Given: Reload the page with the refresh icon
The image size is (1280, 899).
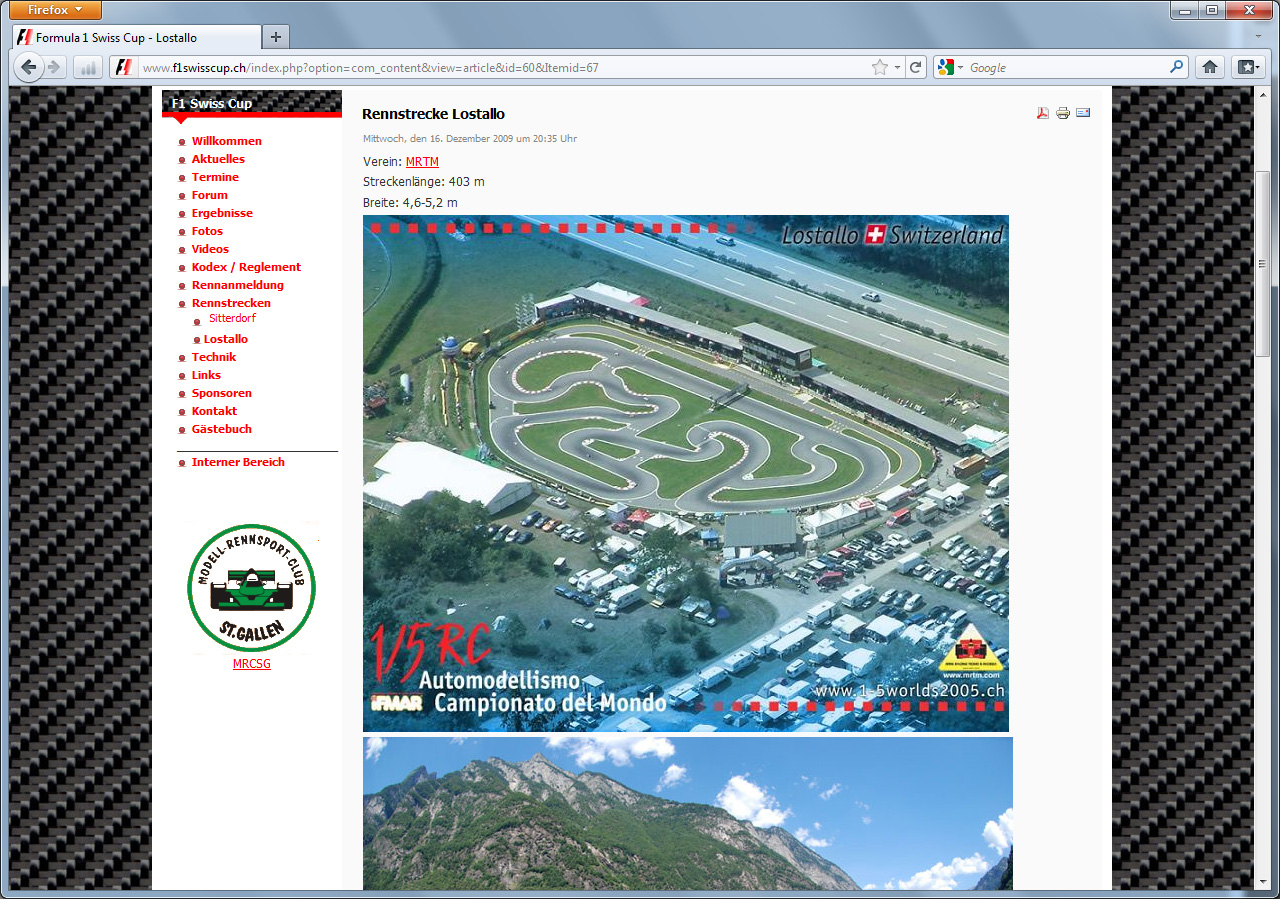Looking at the screenshot, I should click(915, 67).
